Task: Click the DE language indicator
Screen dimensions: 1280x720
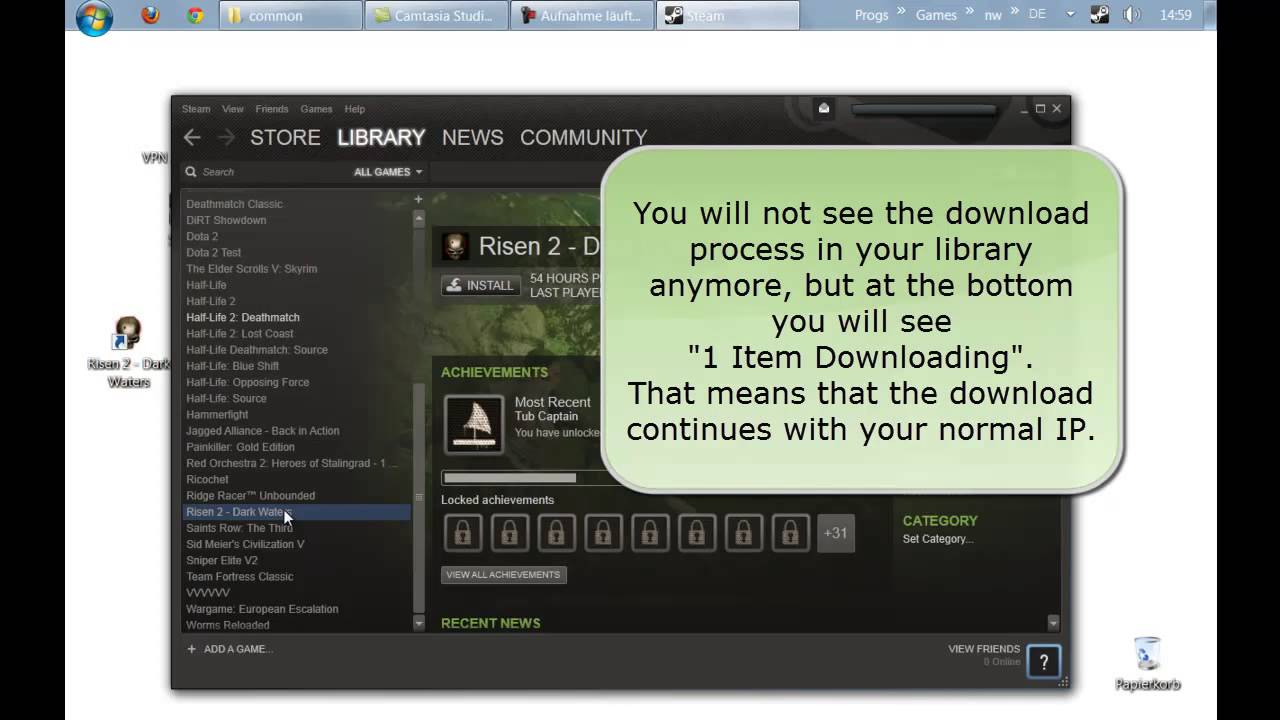Action: pos(1037,15)
